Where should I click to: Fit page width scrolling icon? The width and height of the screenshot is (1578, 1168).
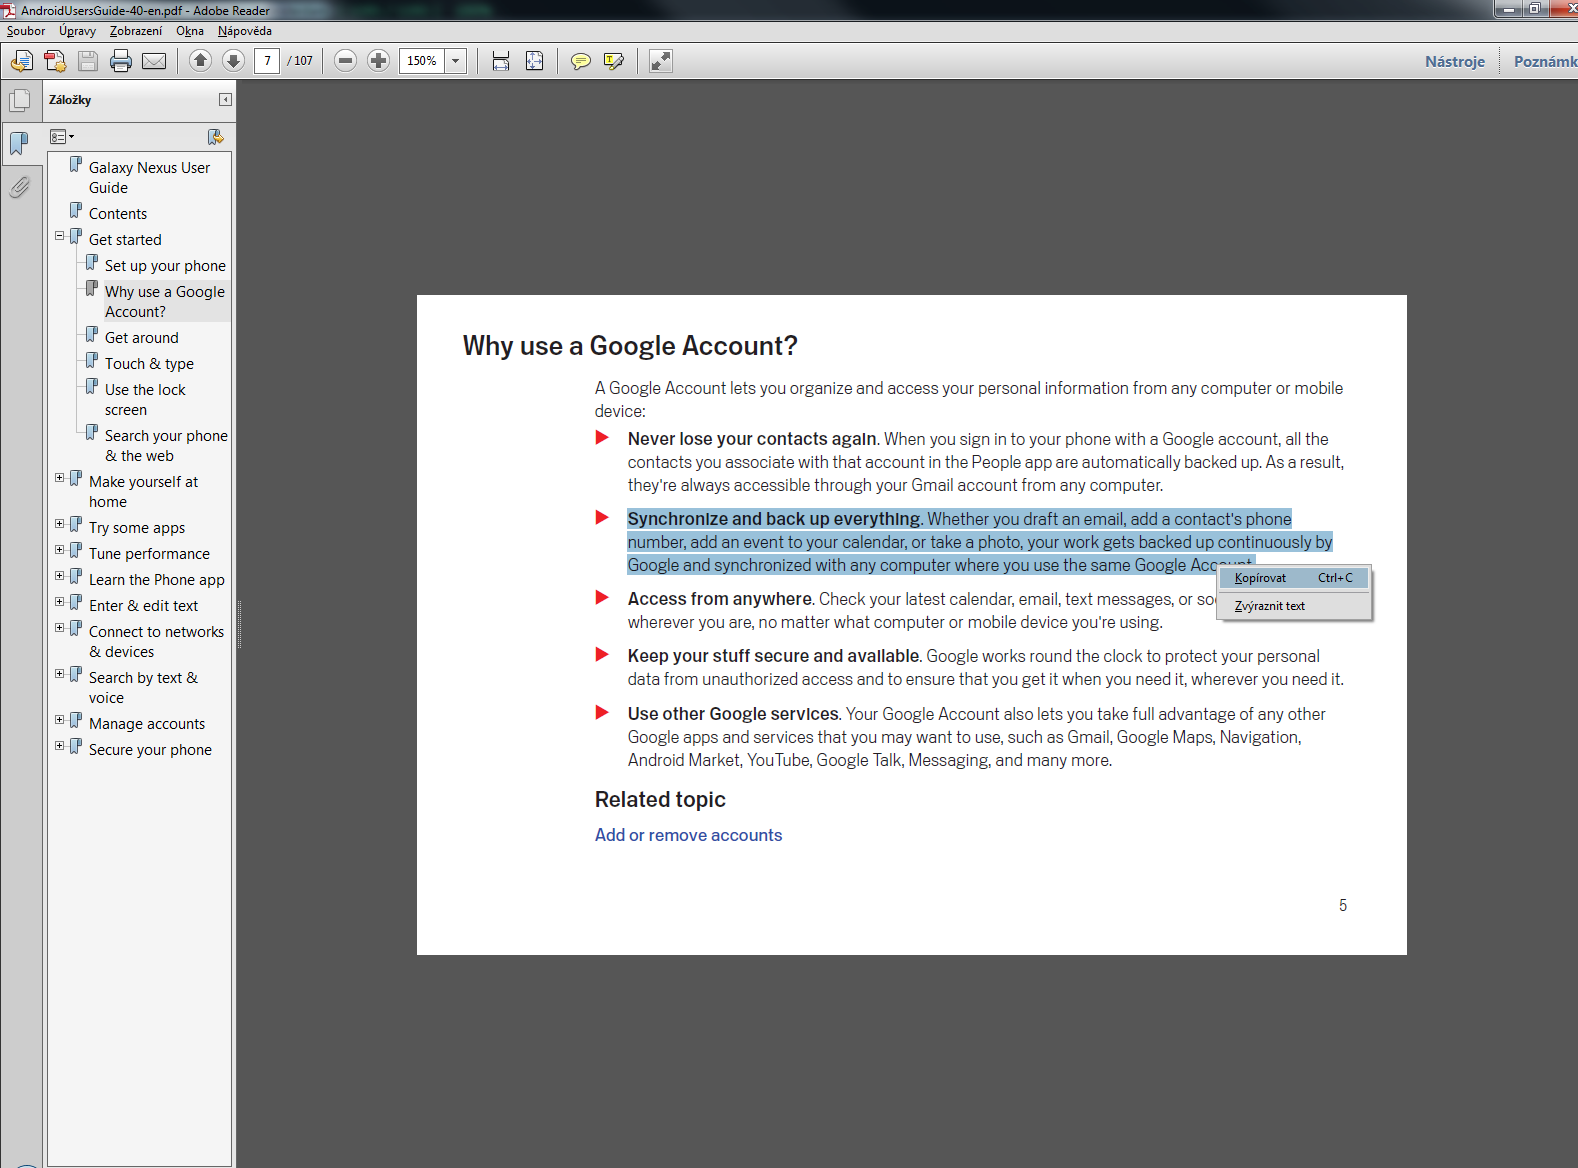tap(501, 61)
